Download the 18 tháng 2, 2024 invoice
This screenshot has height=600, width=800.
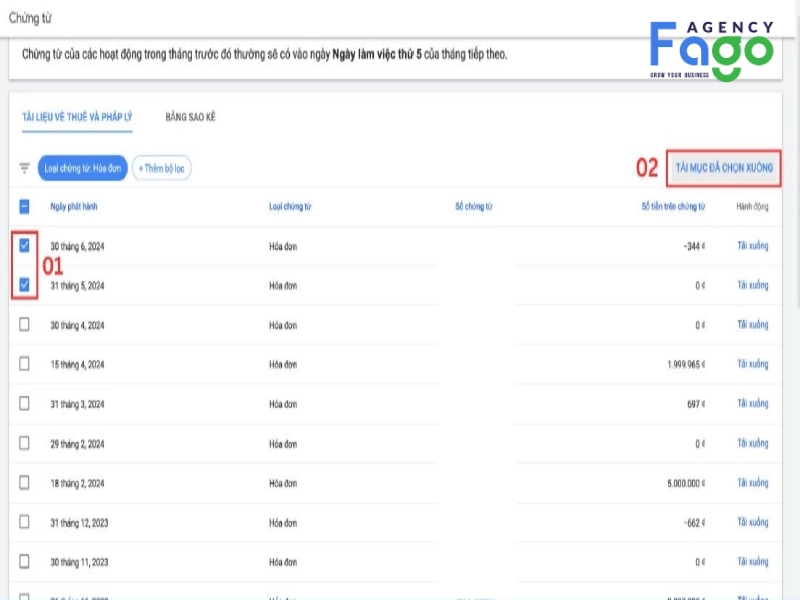click(752, 482)
